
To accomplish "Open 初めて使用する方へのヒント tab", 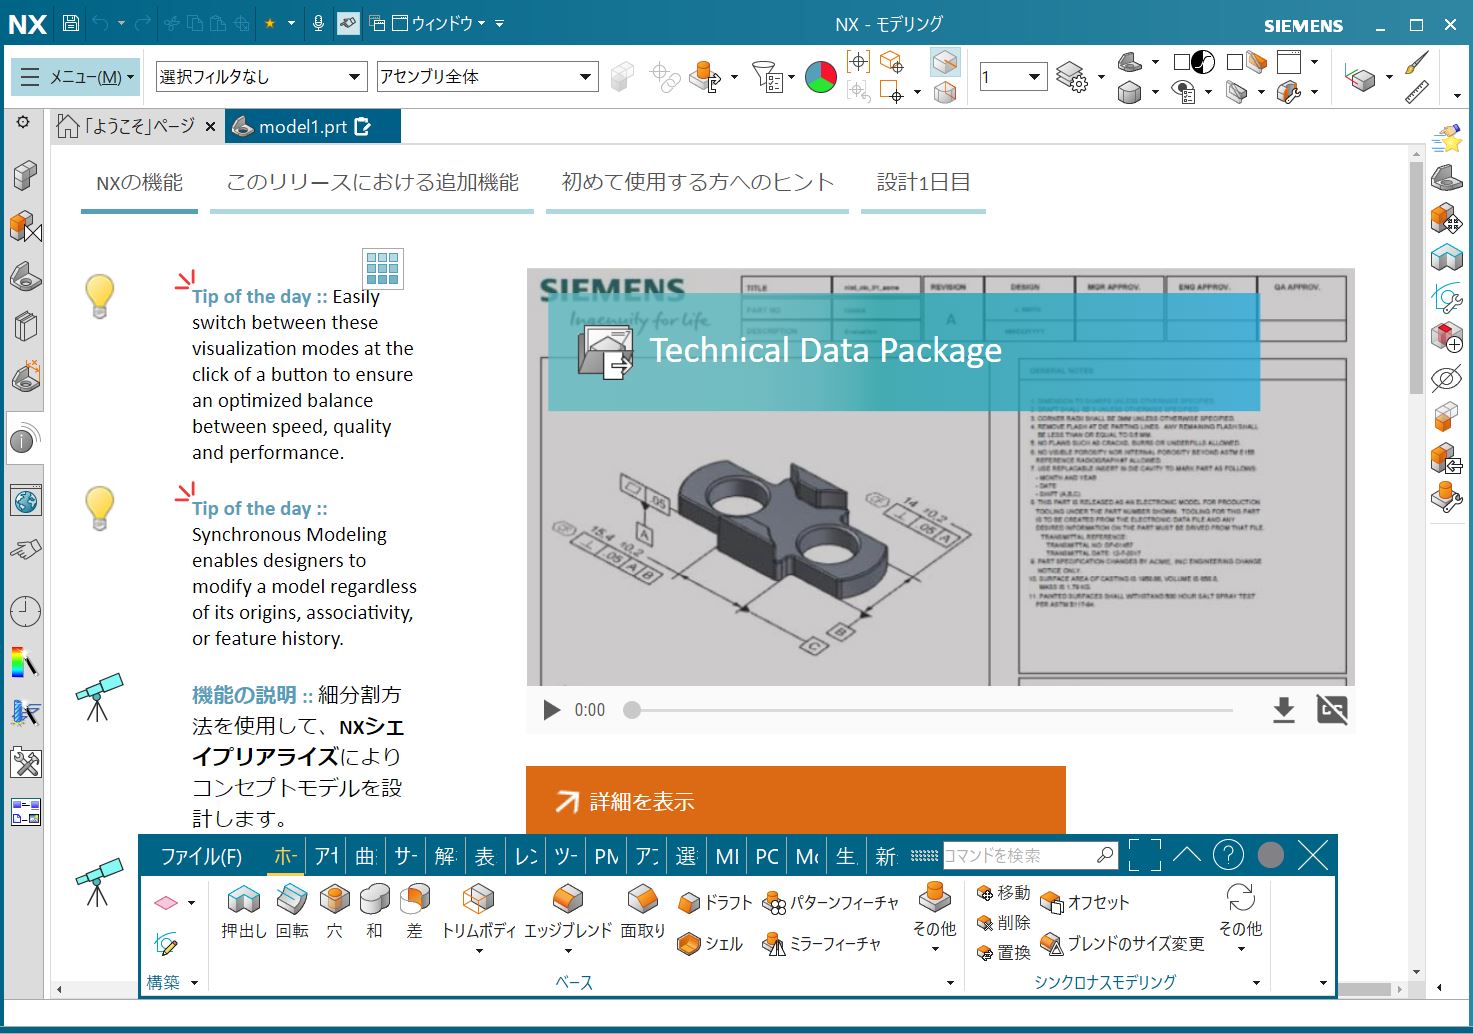I will pyautogui.click(x=697, y=183).
